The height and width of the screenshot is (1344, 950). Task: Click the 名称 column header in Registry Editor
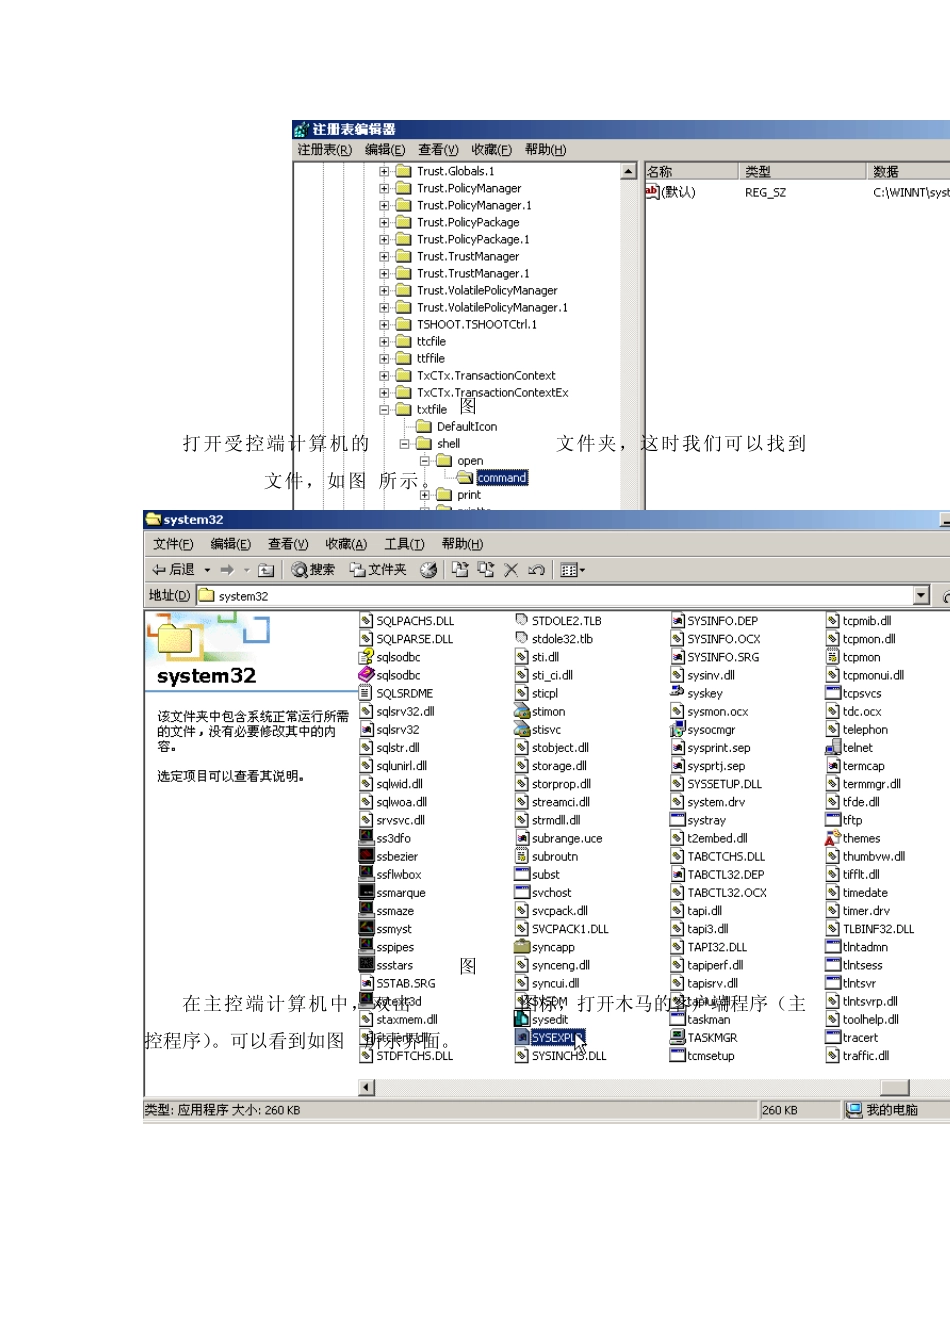point(691,171)
